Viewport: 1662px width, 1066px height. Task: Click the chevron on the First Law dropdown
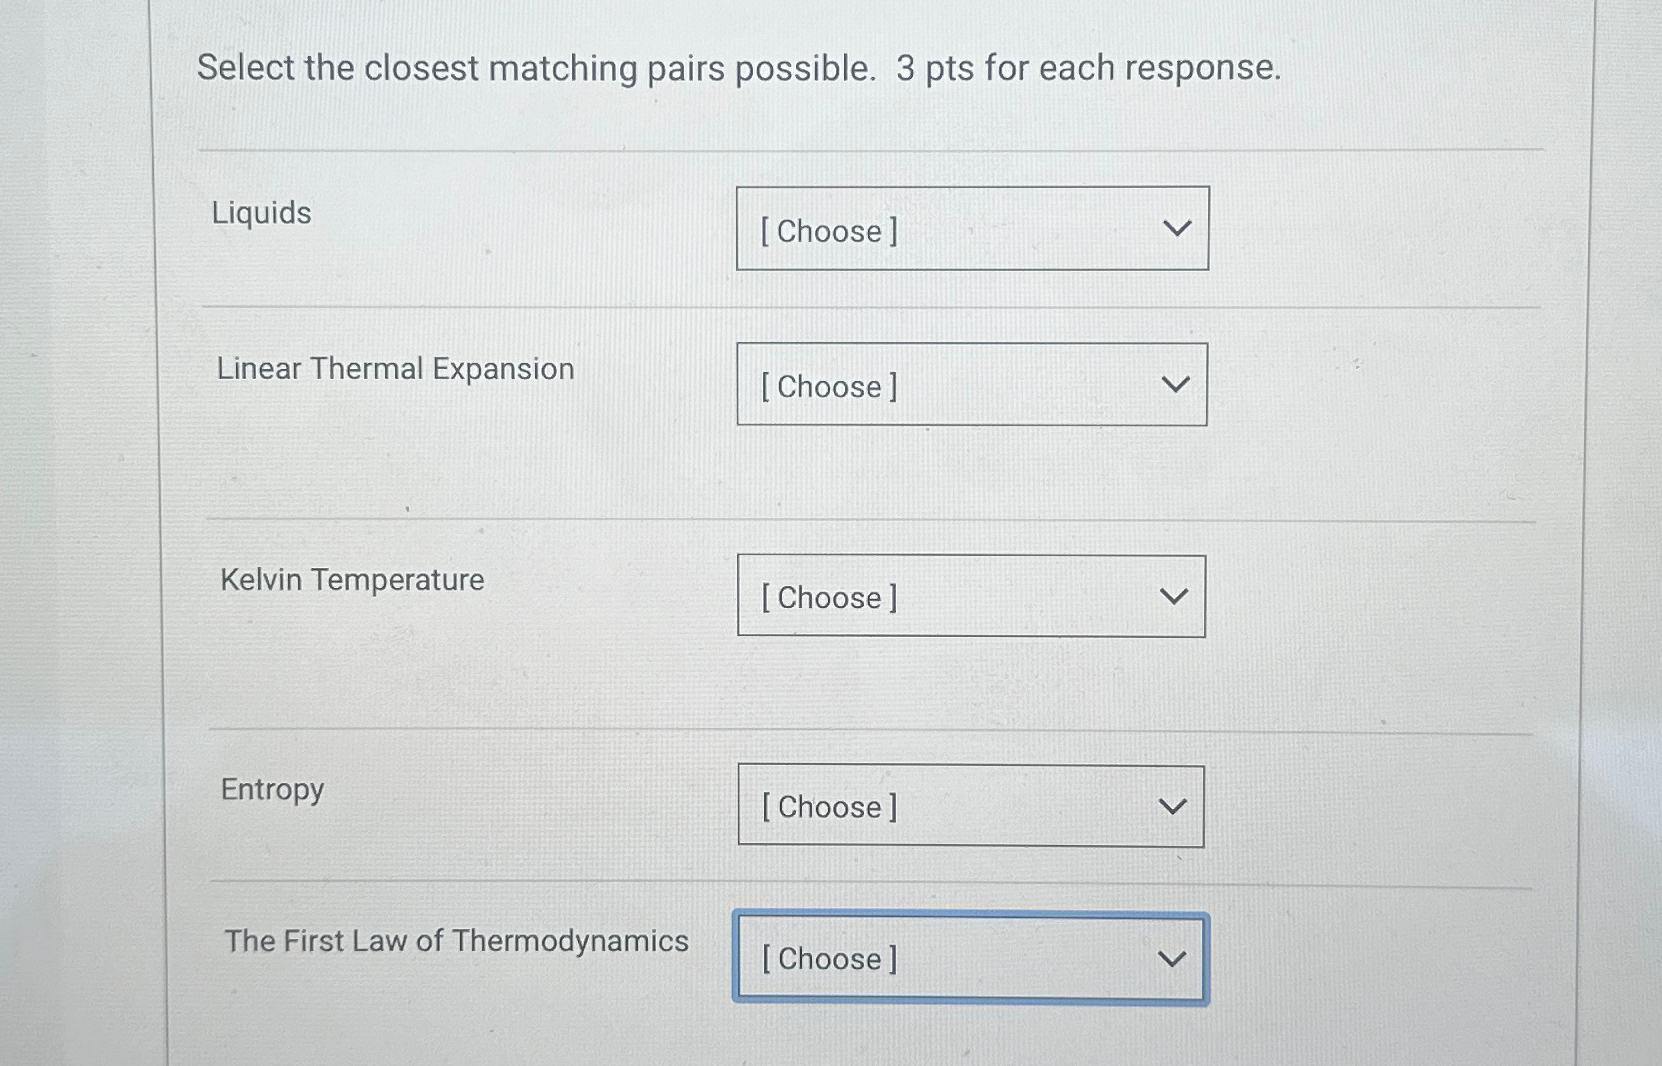click(x=1172, y=957)
